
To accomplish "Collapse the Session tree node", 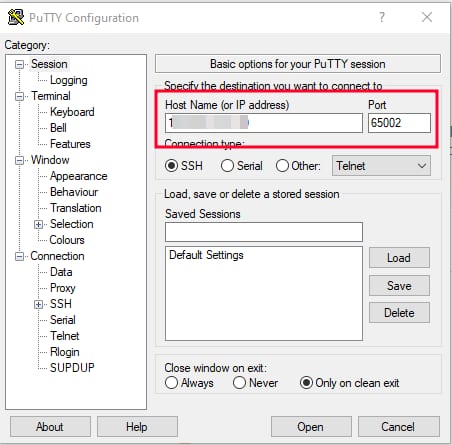I will (x=20, y=64).
